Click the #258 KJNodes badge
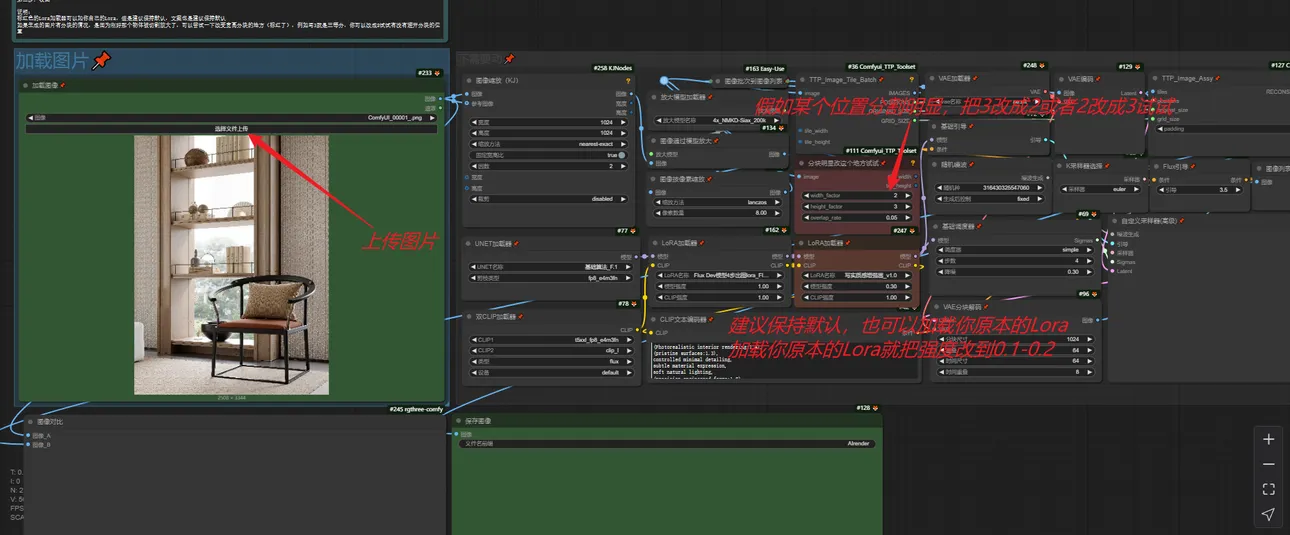The width and height of the screenshot is (1290, 535). click(x=612, y=67)
